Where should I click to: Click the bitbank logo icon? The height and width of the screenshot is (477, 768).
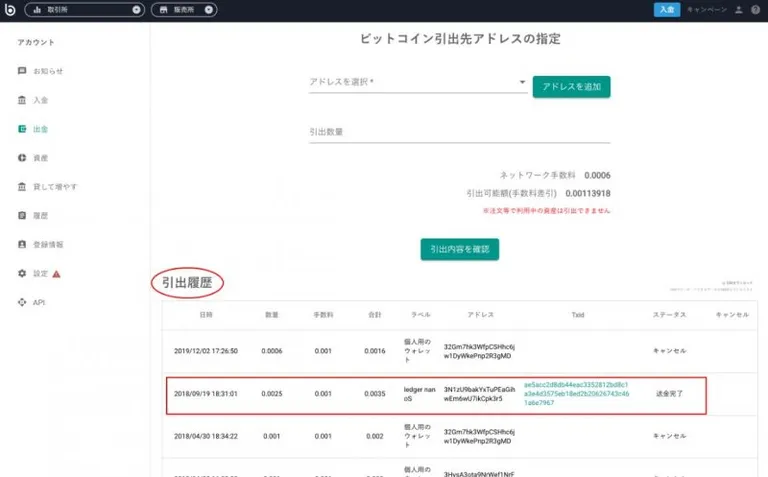[10, 9]
